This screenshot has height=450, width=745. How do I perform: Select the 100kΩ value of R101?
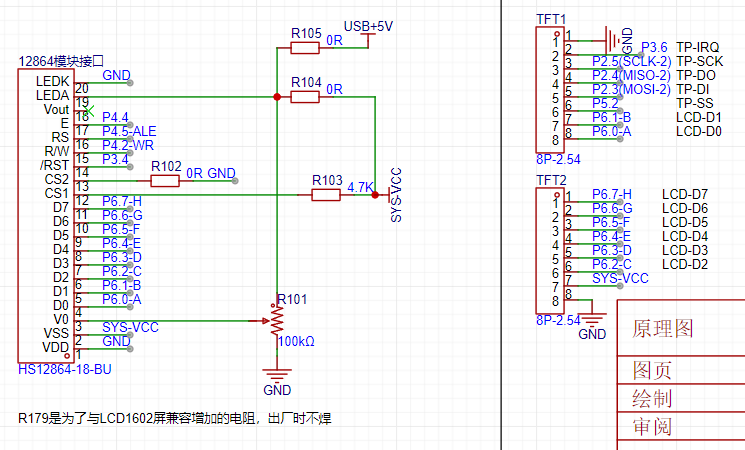pos(296,341)
